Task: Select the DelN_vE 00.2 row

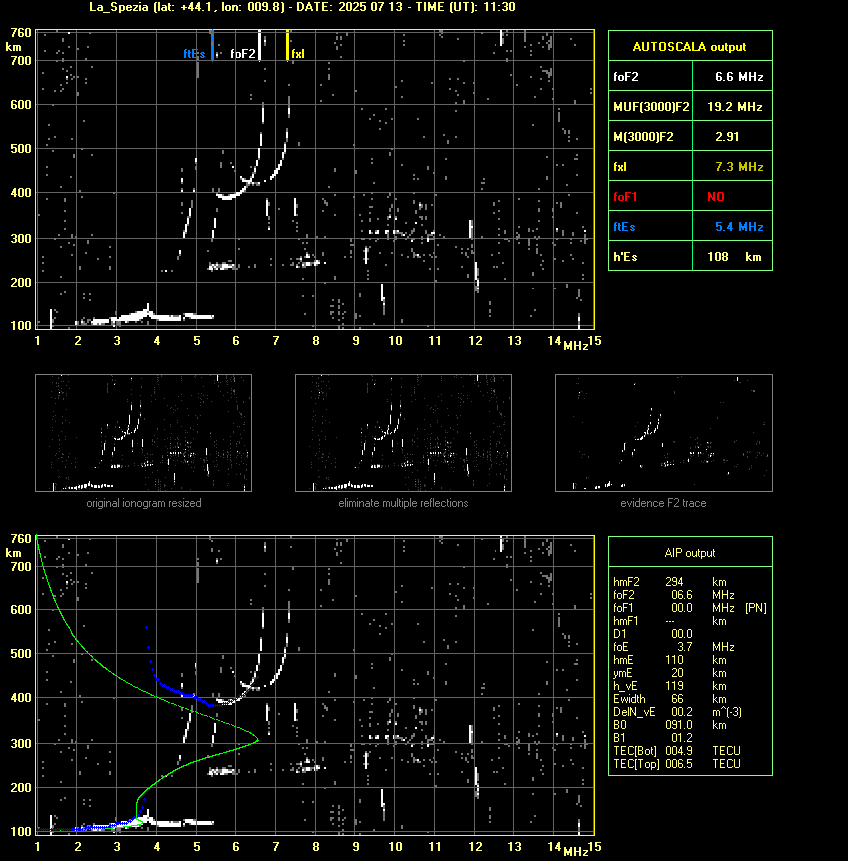Action: [677, 712]
